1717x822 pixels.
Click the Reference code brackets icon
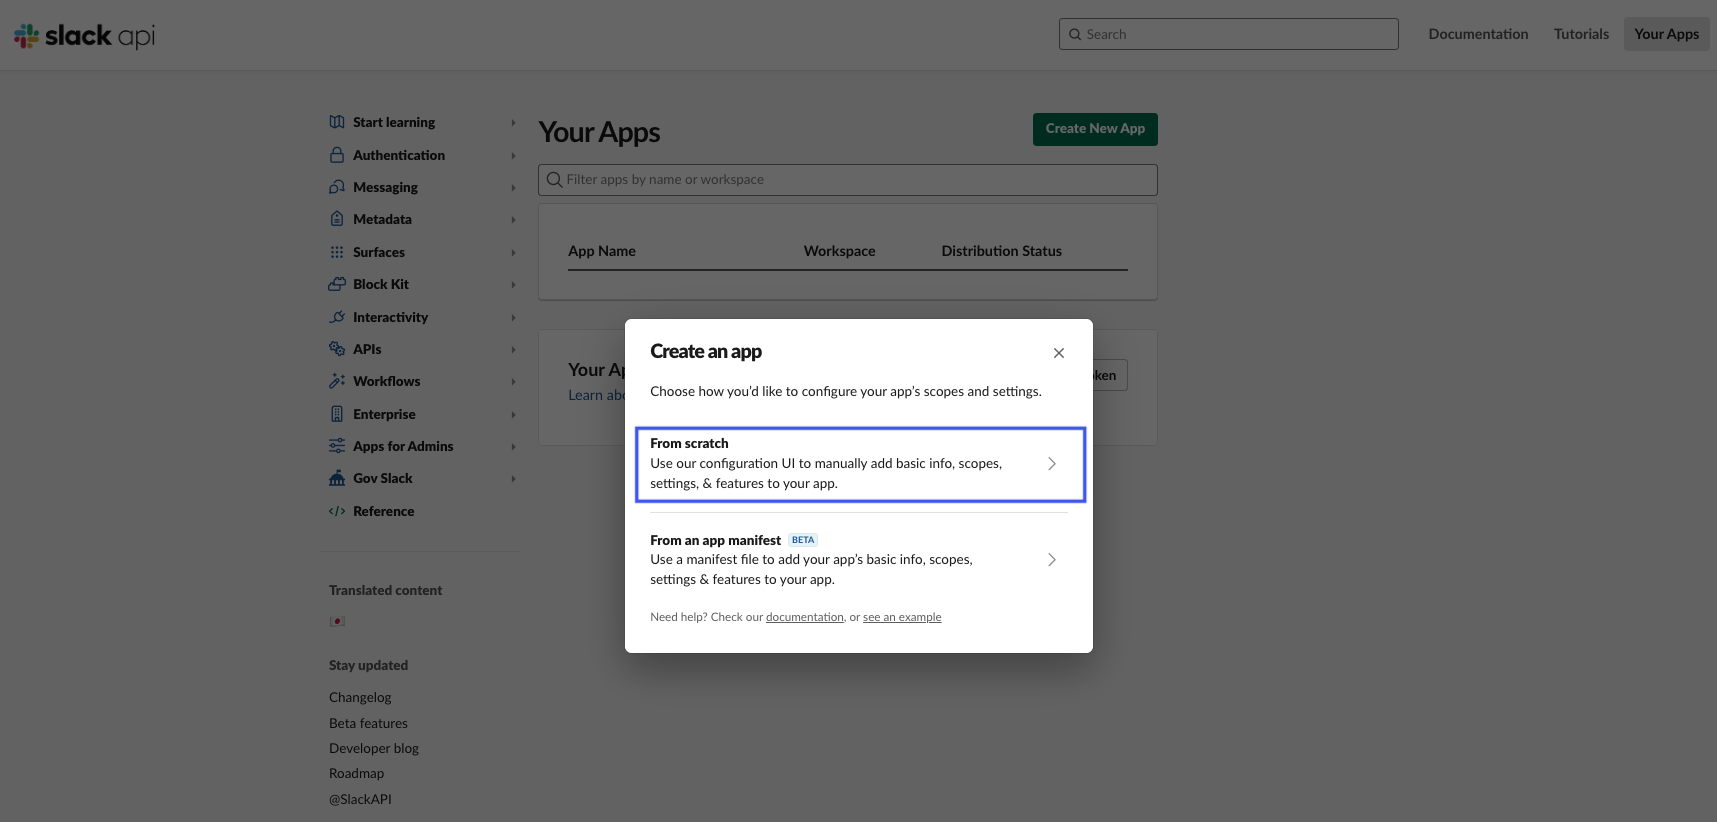click(337, 511)
